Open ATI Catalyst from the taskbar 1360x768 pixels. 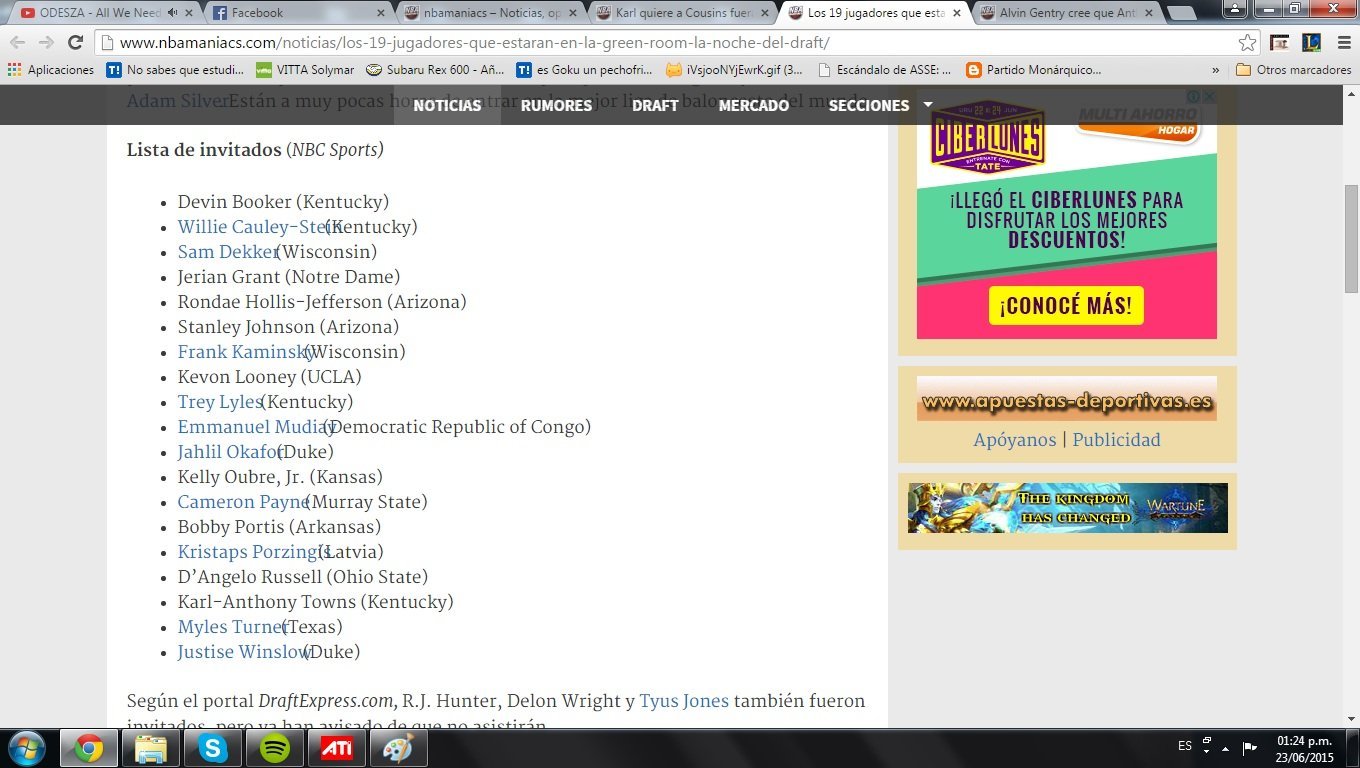click(336, 748)
